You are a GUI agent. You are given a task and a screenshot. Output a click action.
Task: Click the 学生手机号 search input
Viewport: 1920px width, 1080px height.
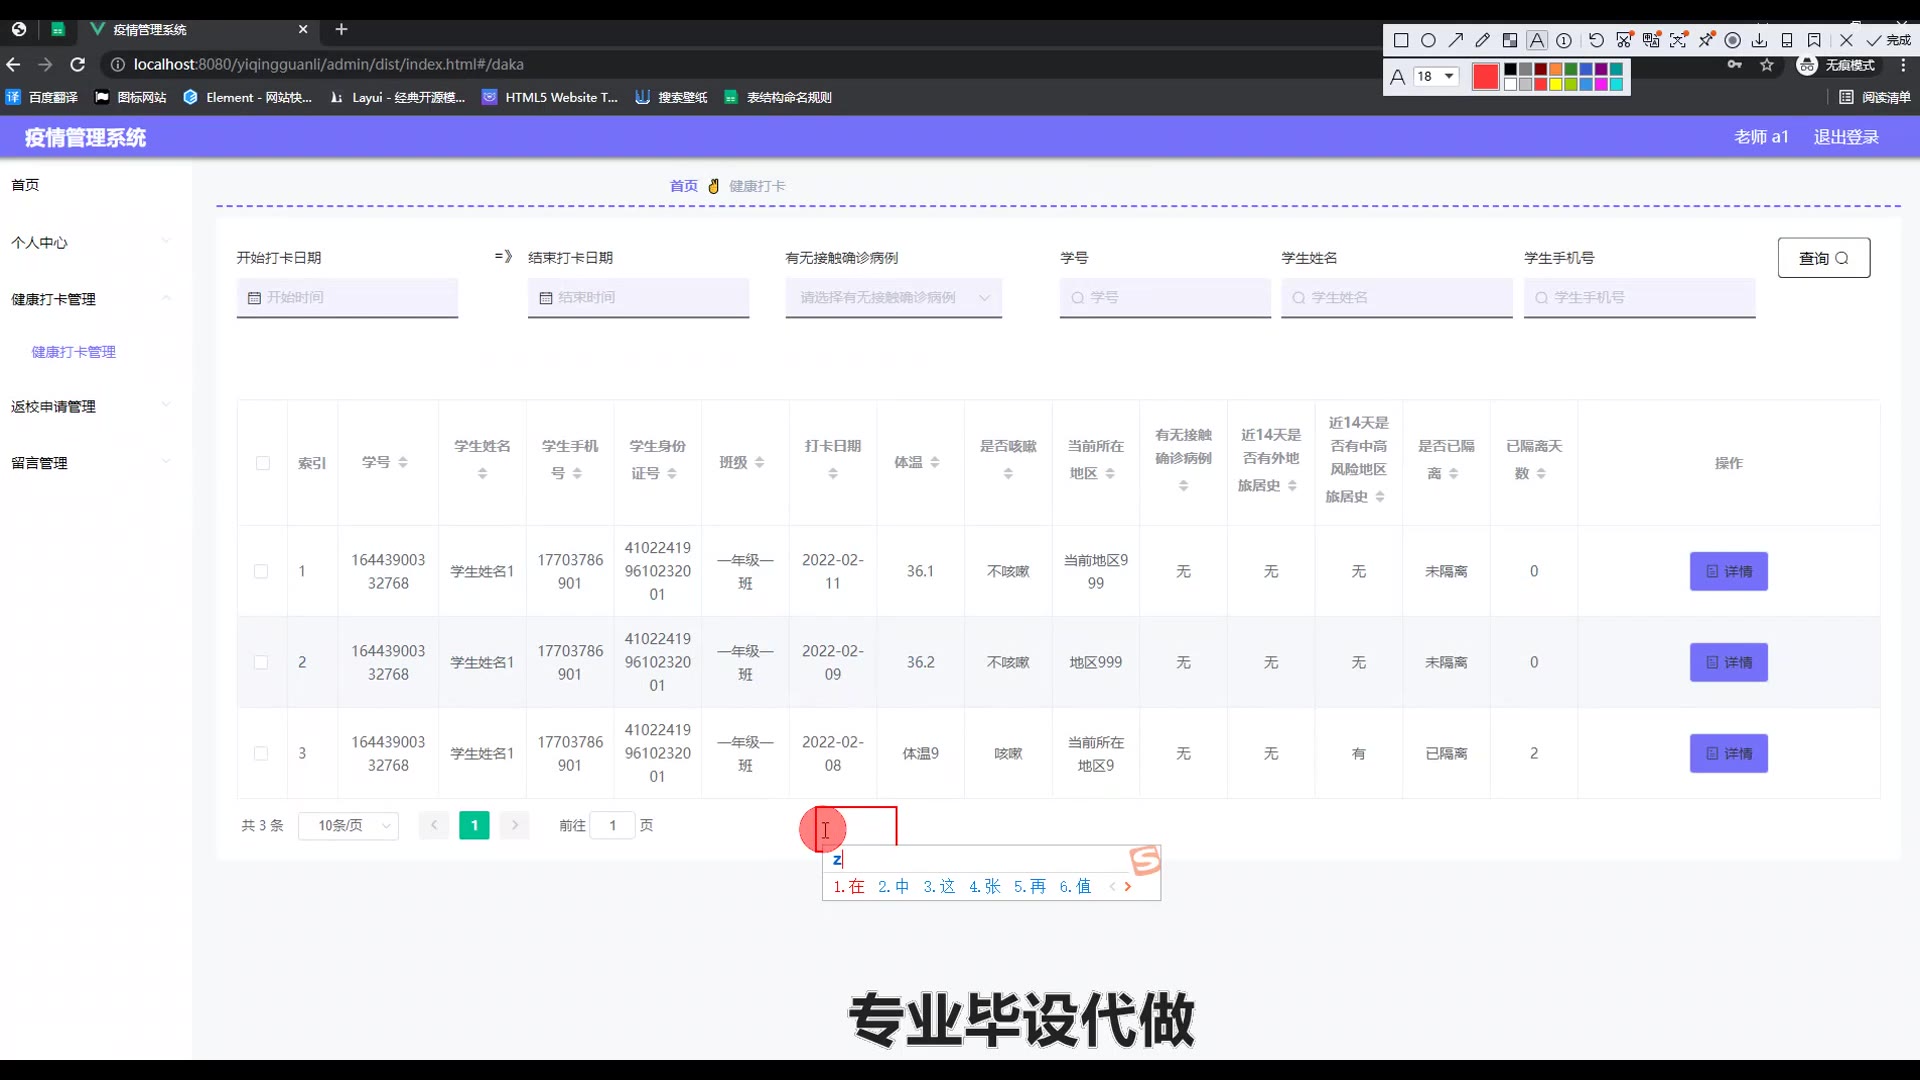click(1639, 298)
